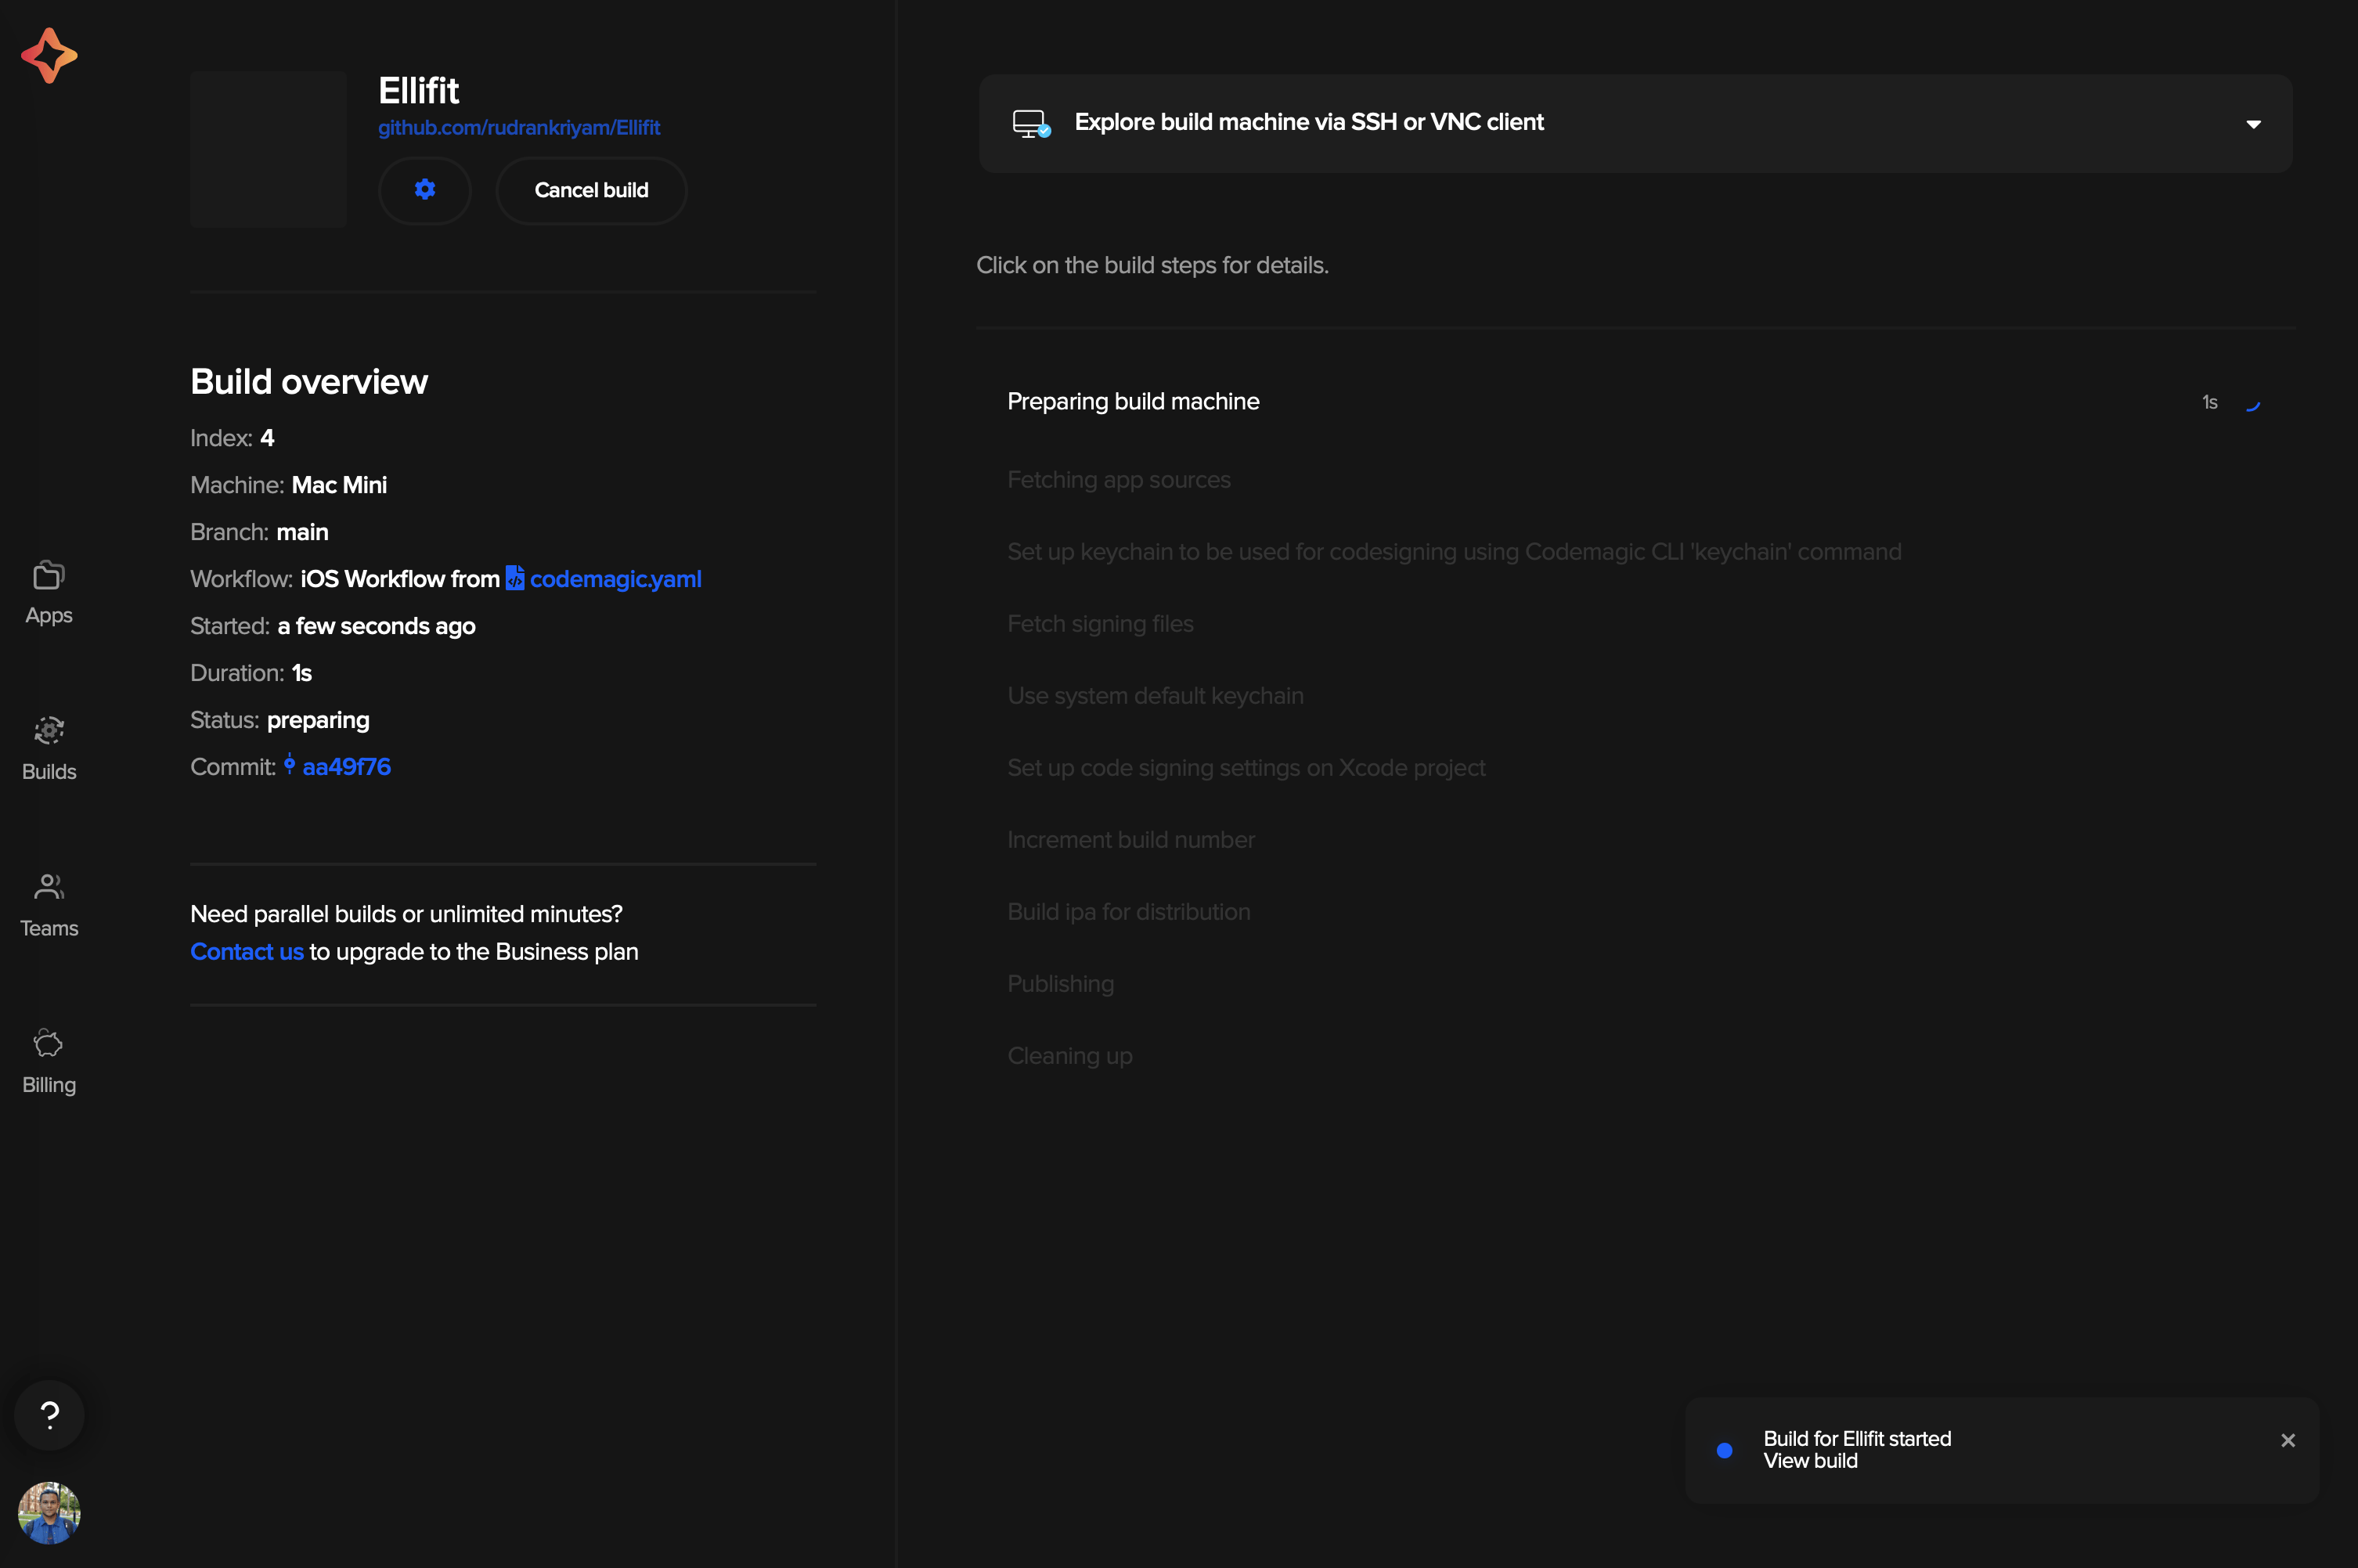
Task: Cancel the running build
Action: (x=591, y=190)
